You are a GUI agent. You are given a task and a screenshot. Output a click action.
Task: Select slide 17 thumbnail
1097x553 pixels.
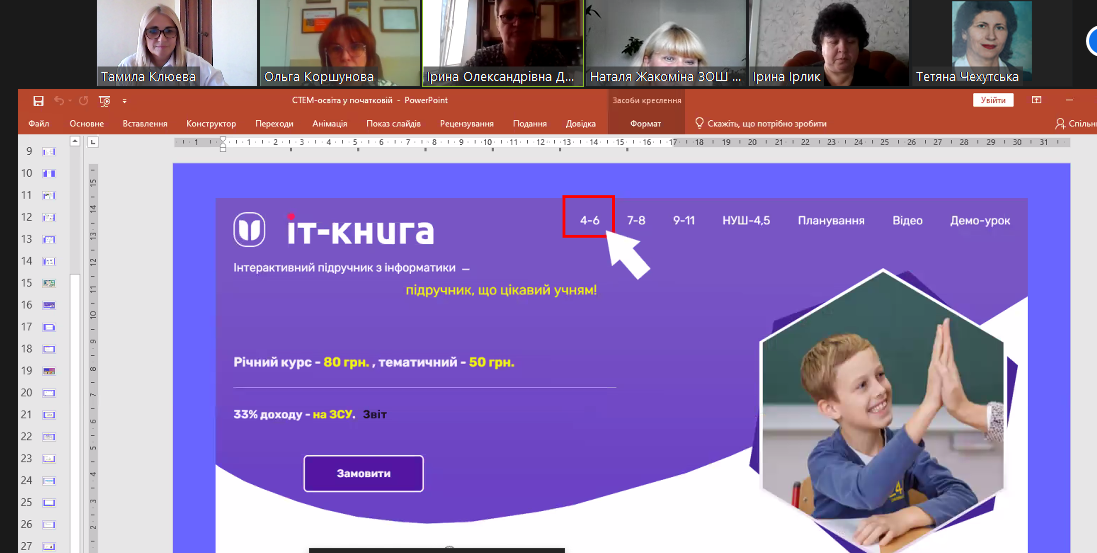coord(49,327)
